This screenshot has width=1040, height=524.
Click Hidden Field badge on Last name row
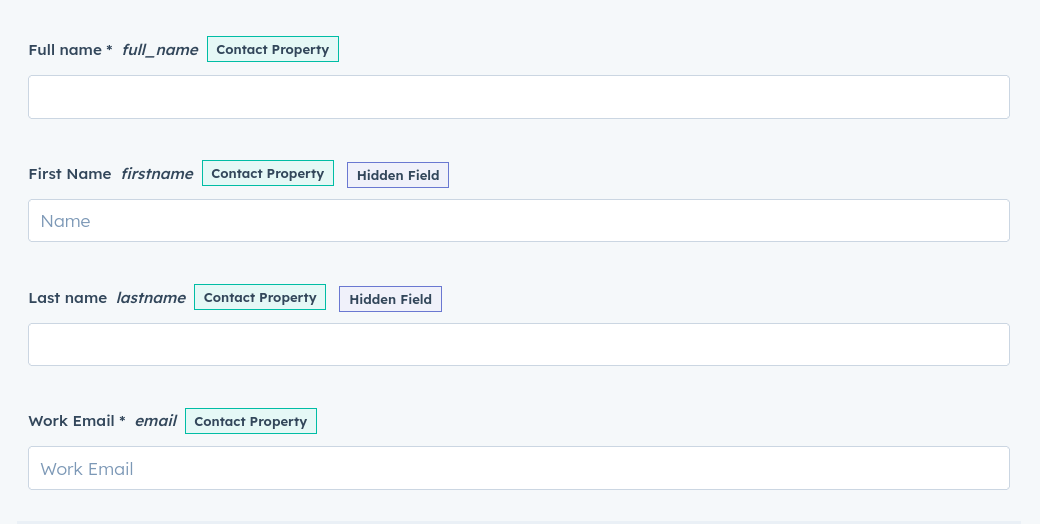(x=390, y=299)
